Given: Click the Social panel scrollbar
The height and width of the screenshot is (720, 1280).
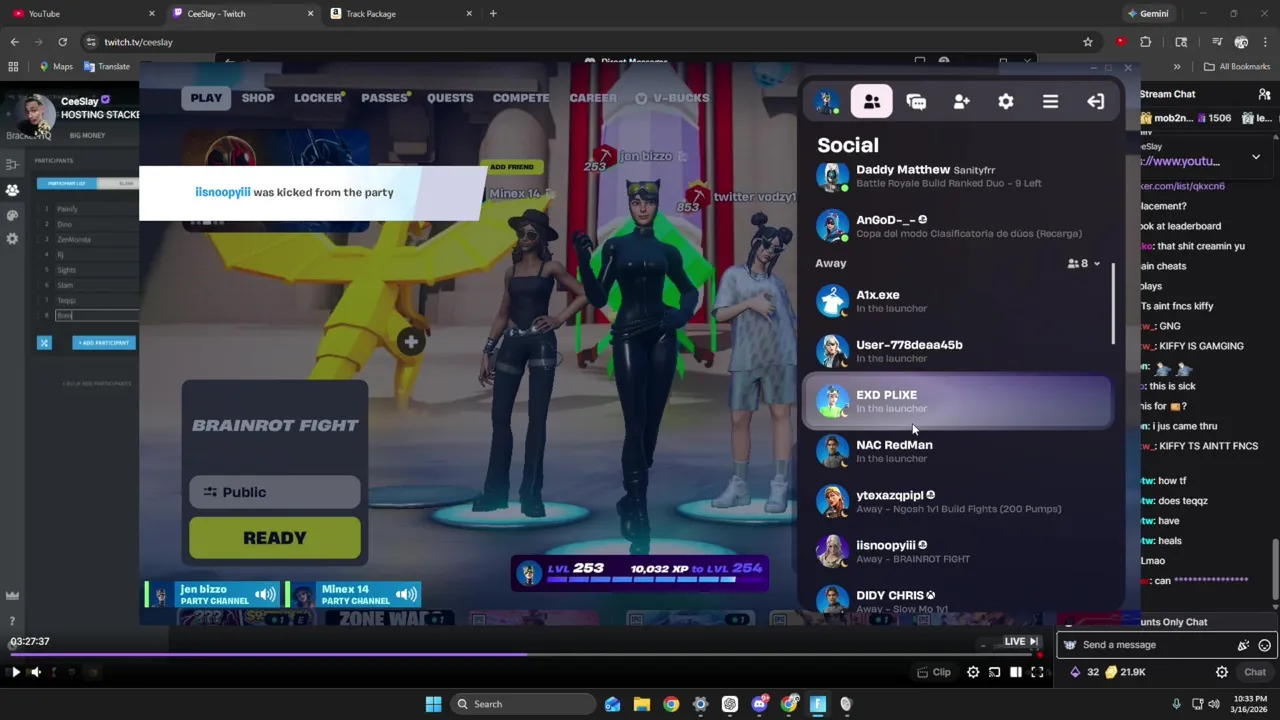Looking at the screenshot, I should click(x=1113, y=305).
